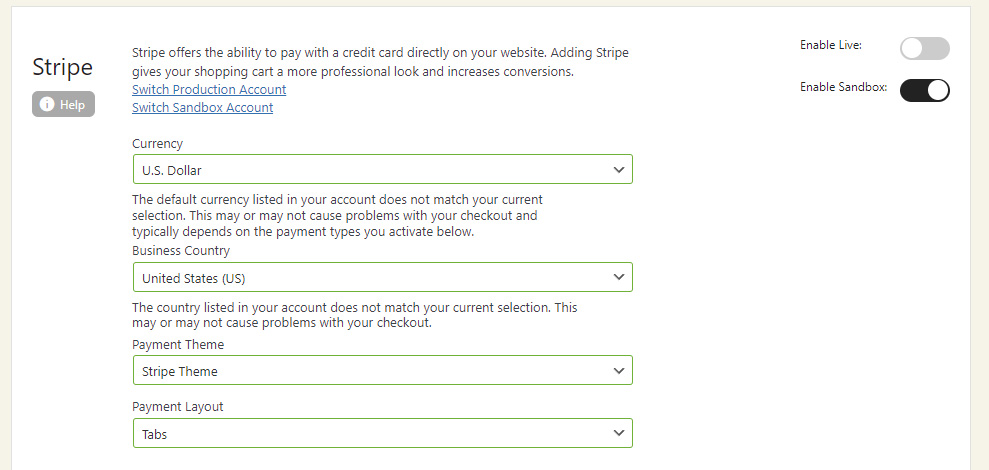Open the Payment Layout dropdown showing Tabs
The width and height of the screenshot is (989, 470).
point(382,433)
